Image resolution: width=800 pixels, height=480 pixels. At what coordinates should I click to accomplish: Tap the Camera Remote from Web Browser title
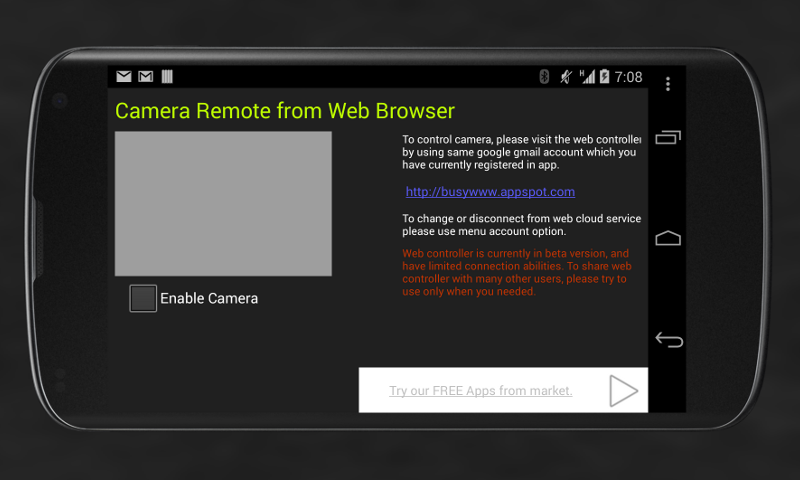(285, 111)
